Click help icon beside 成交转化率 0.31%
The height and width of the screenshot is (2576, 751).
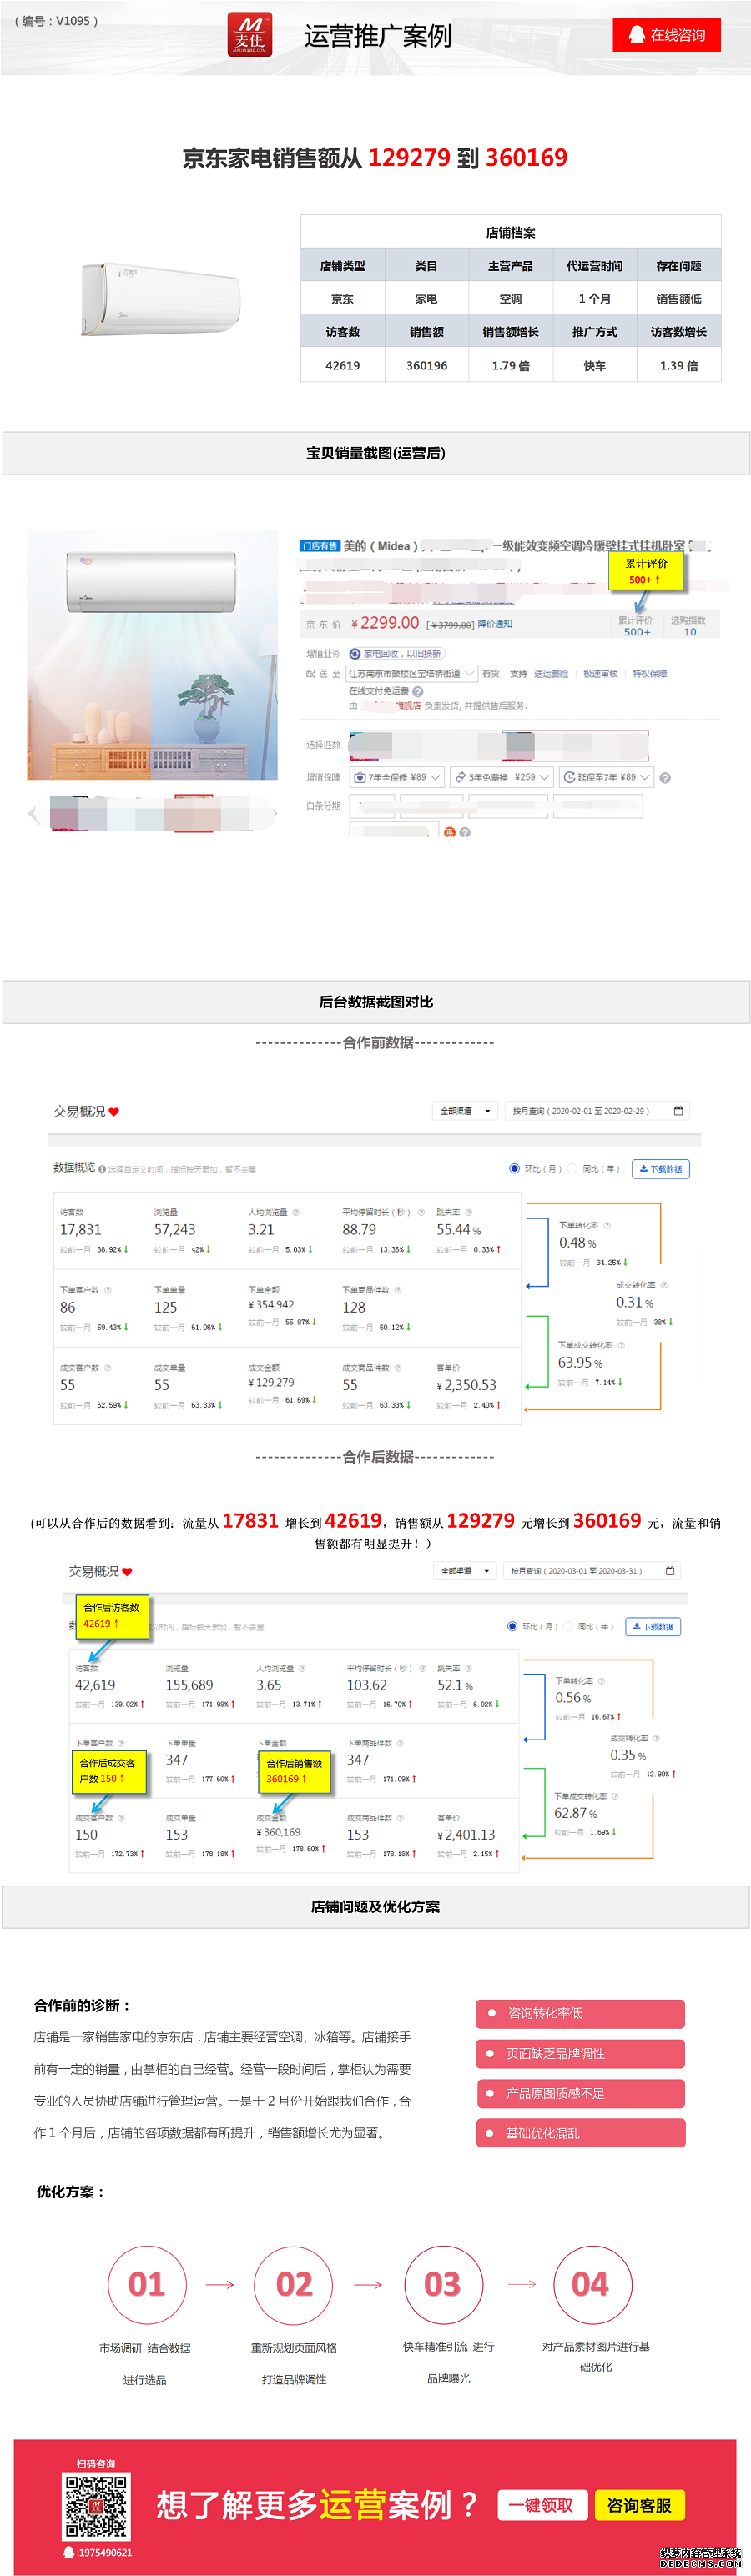[664, 1285]
